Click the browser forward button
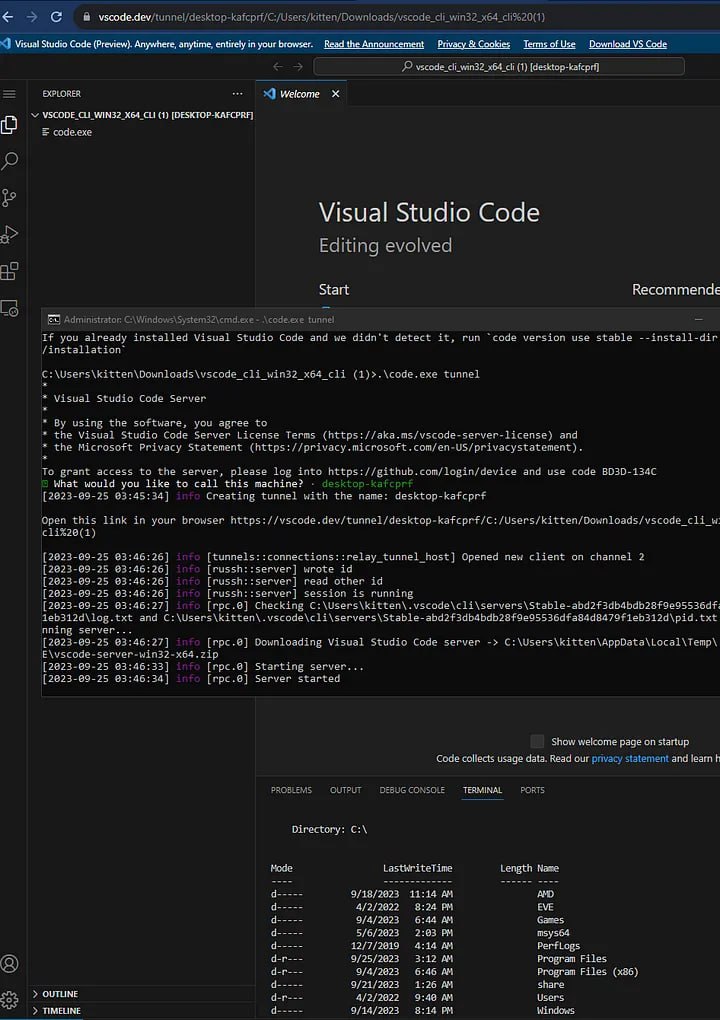Viewport: 720px width, 1020px height. click(31, 17)
